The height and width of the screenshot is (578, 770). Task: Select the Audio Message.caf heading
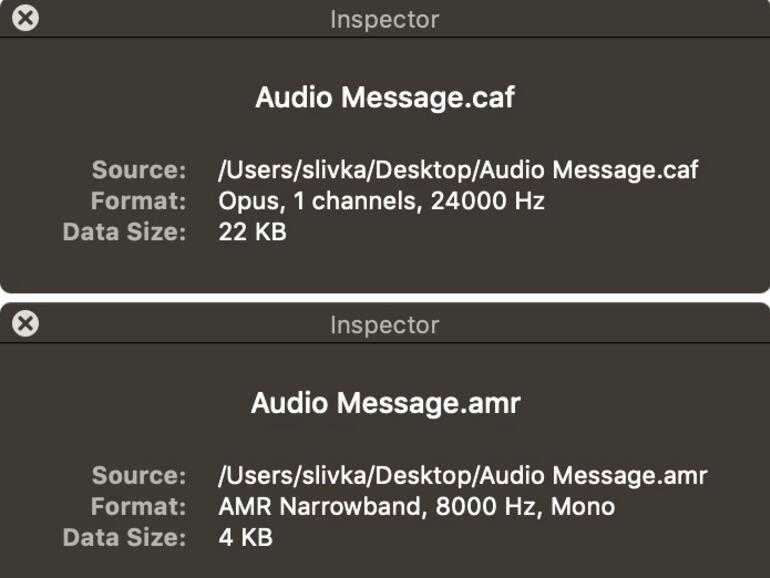(x=385, y=98)
